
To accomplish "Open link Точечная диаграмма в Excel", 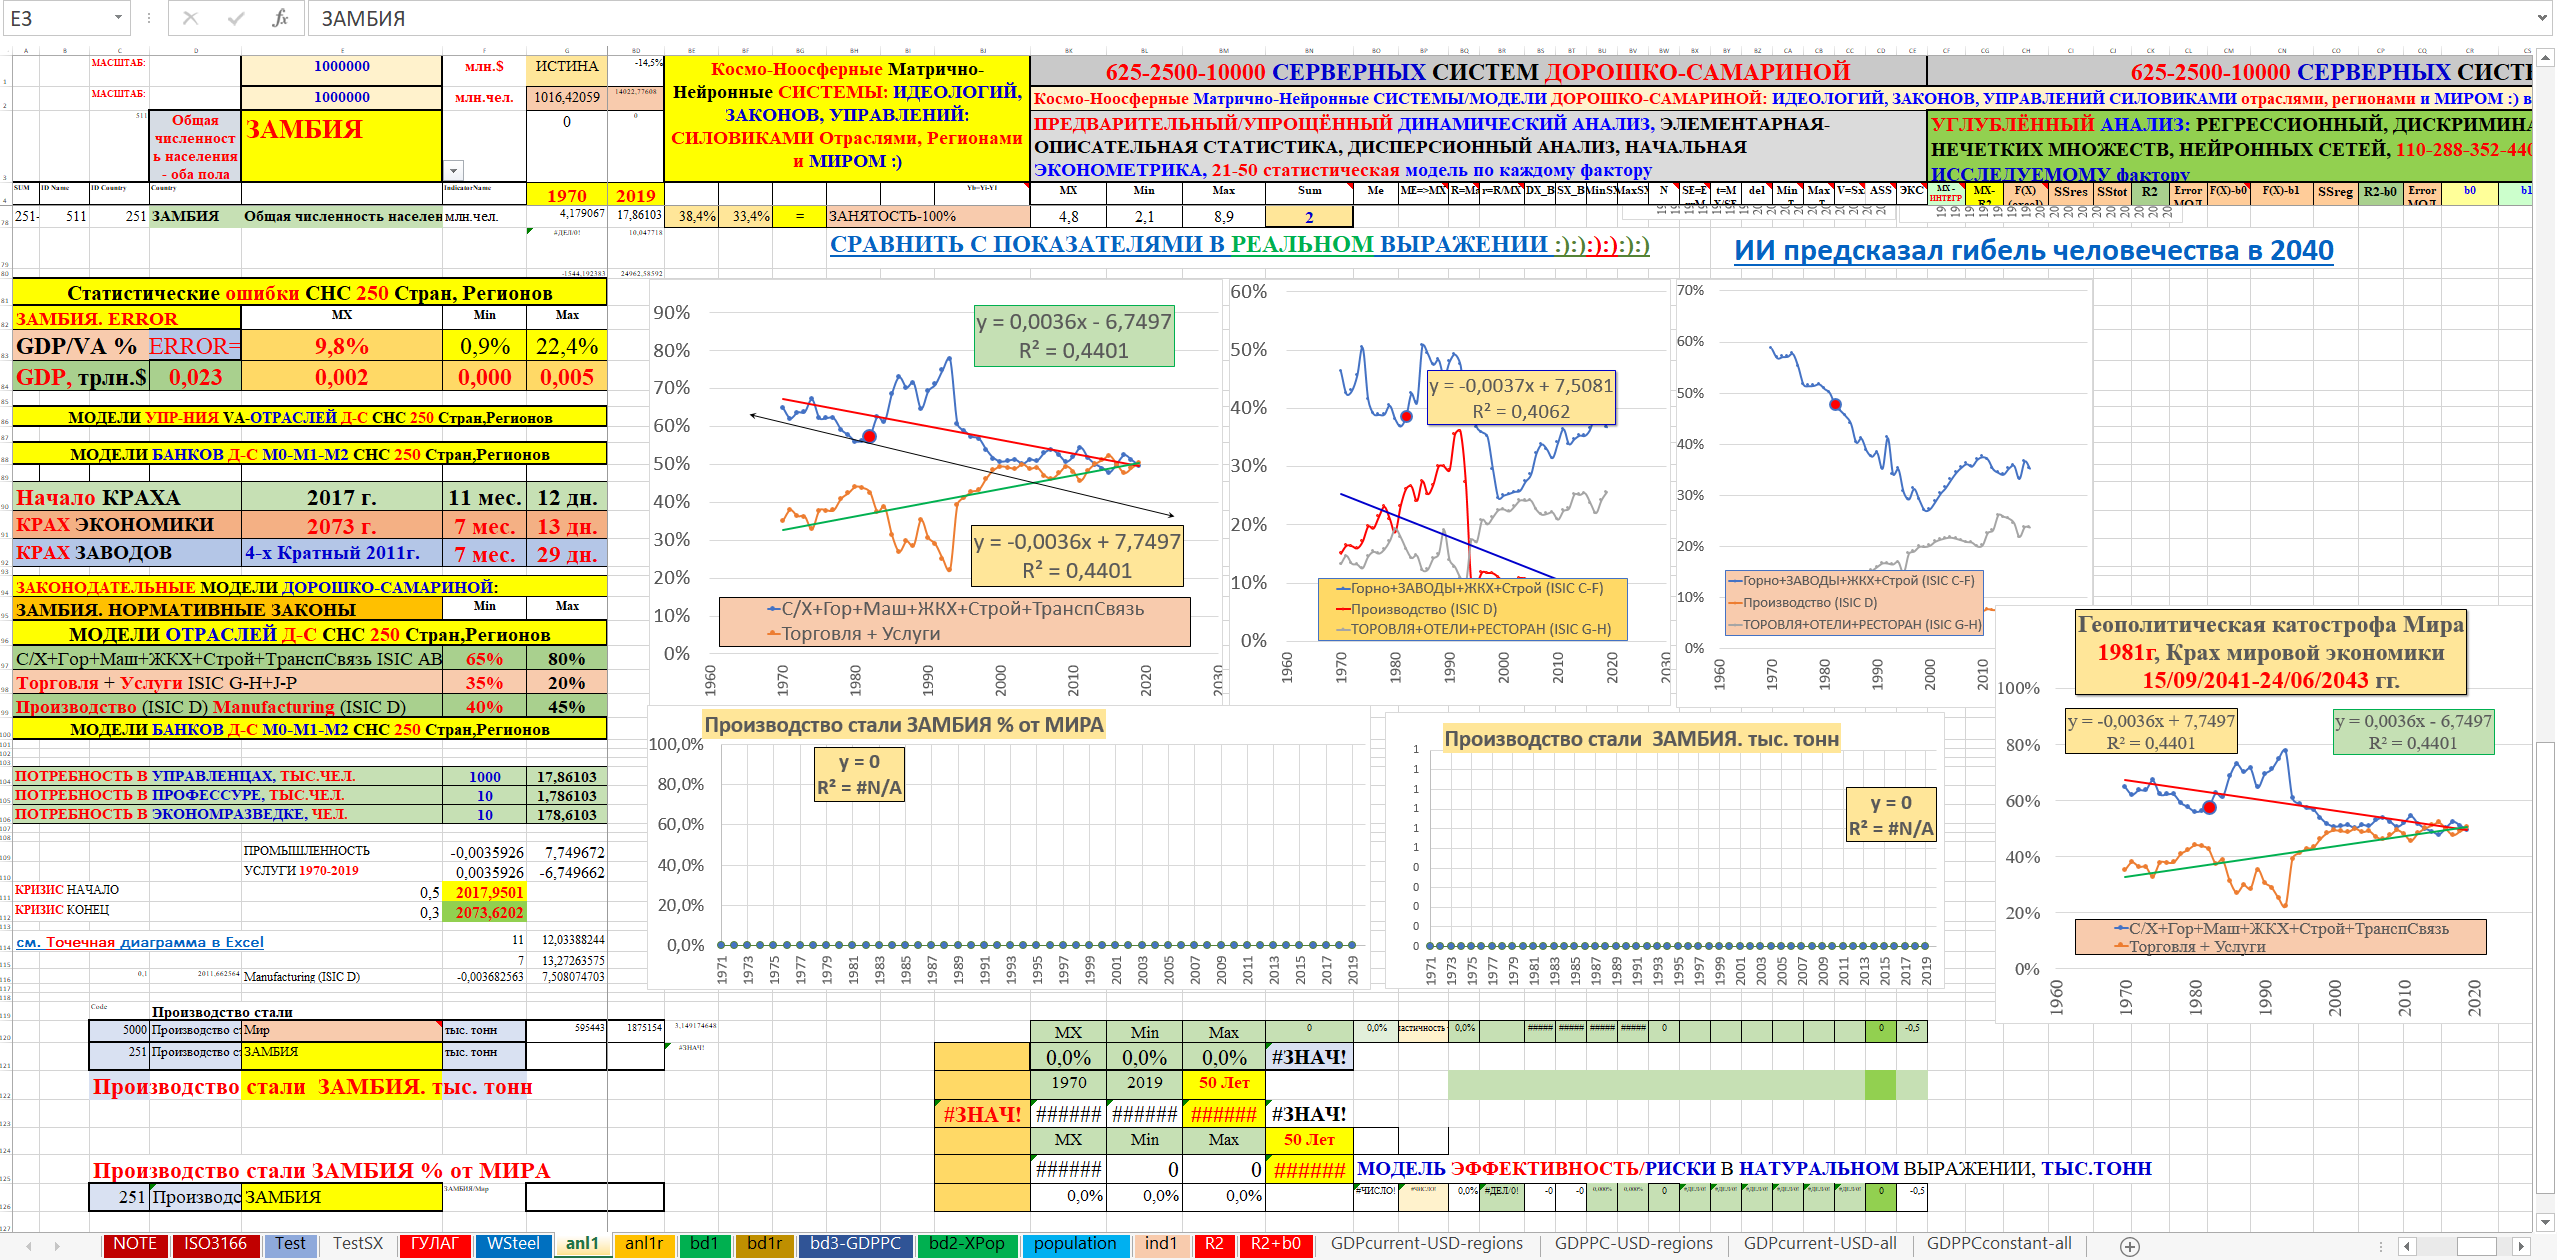I will click(140, 942).
